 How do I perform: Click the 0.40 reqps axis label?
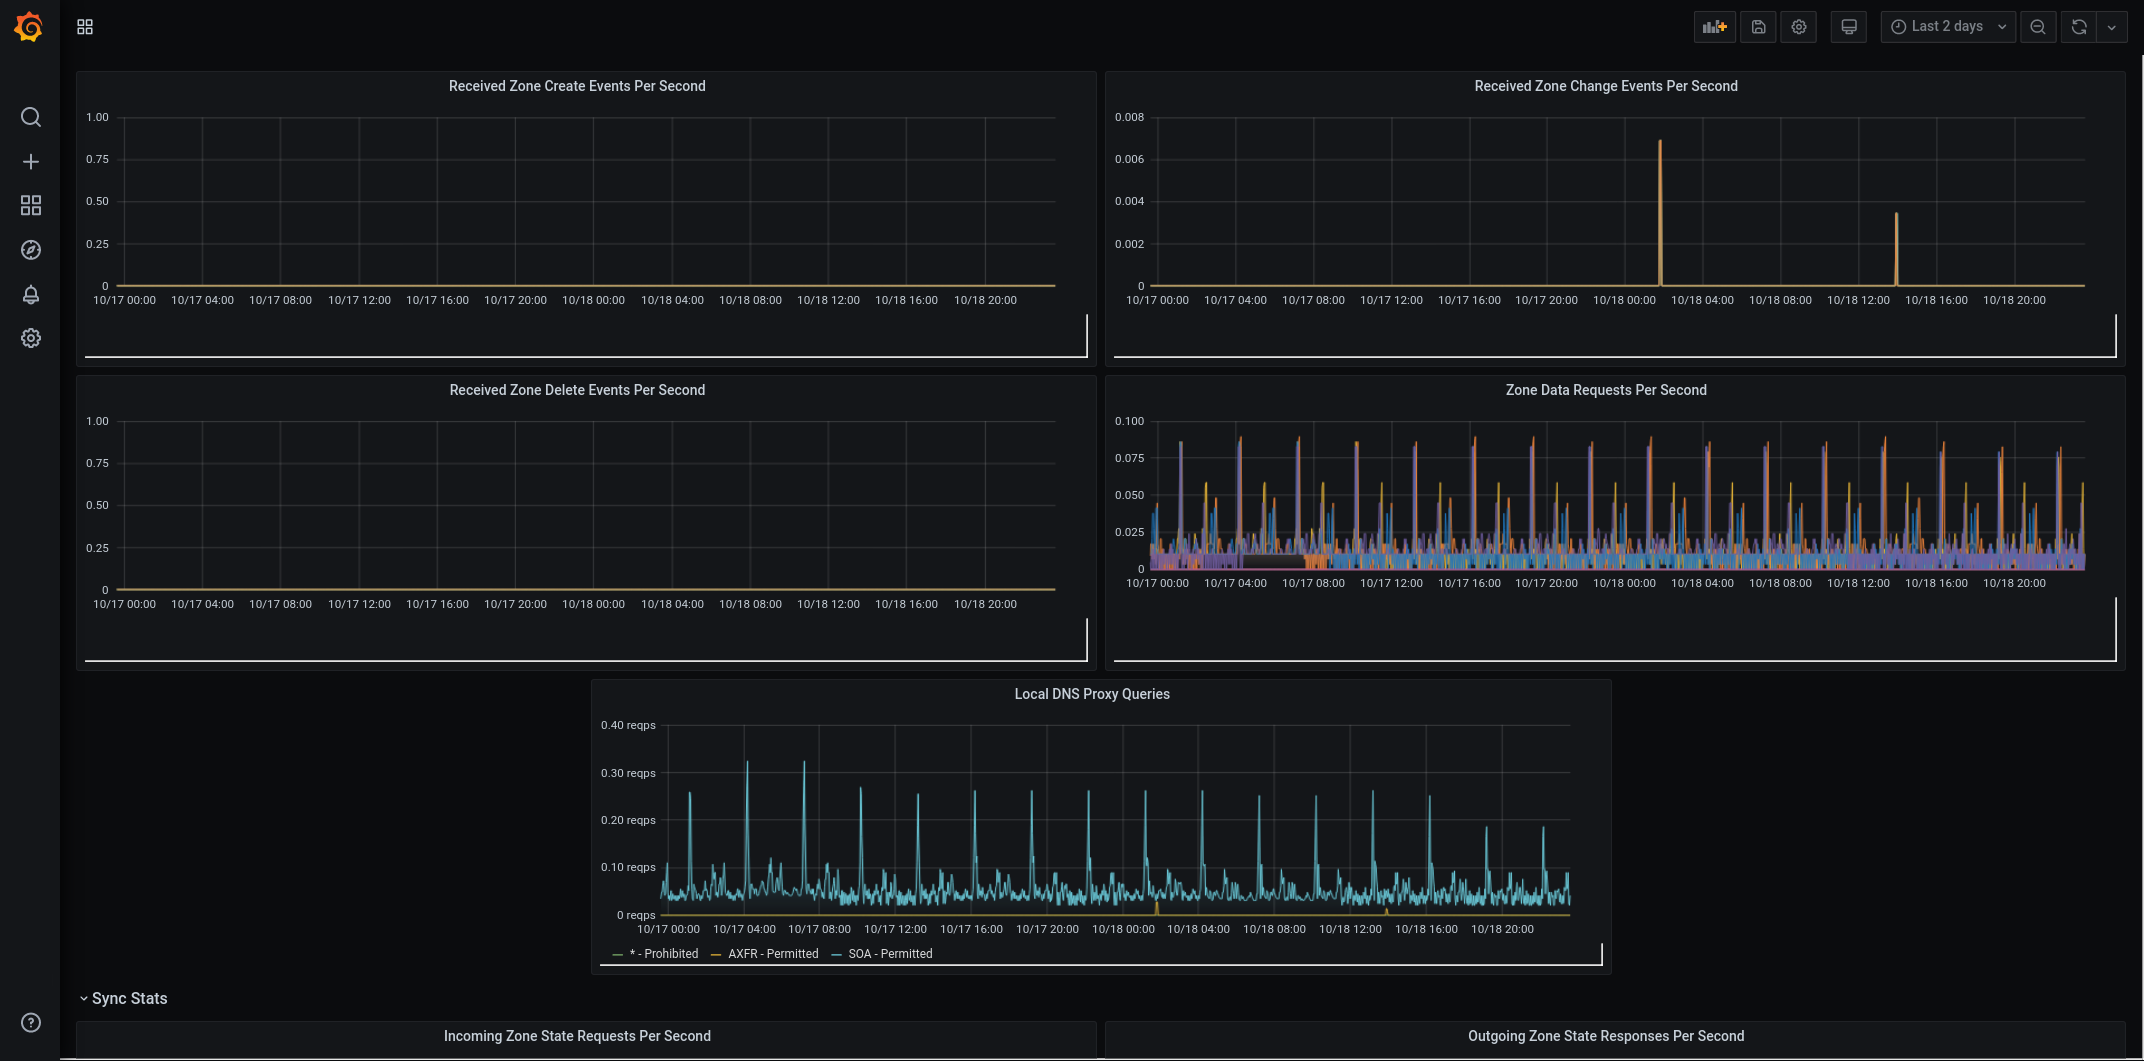[628, 725]
